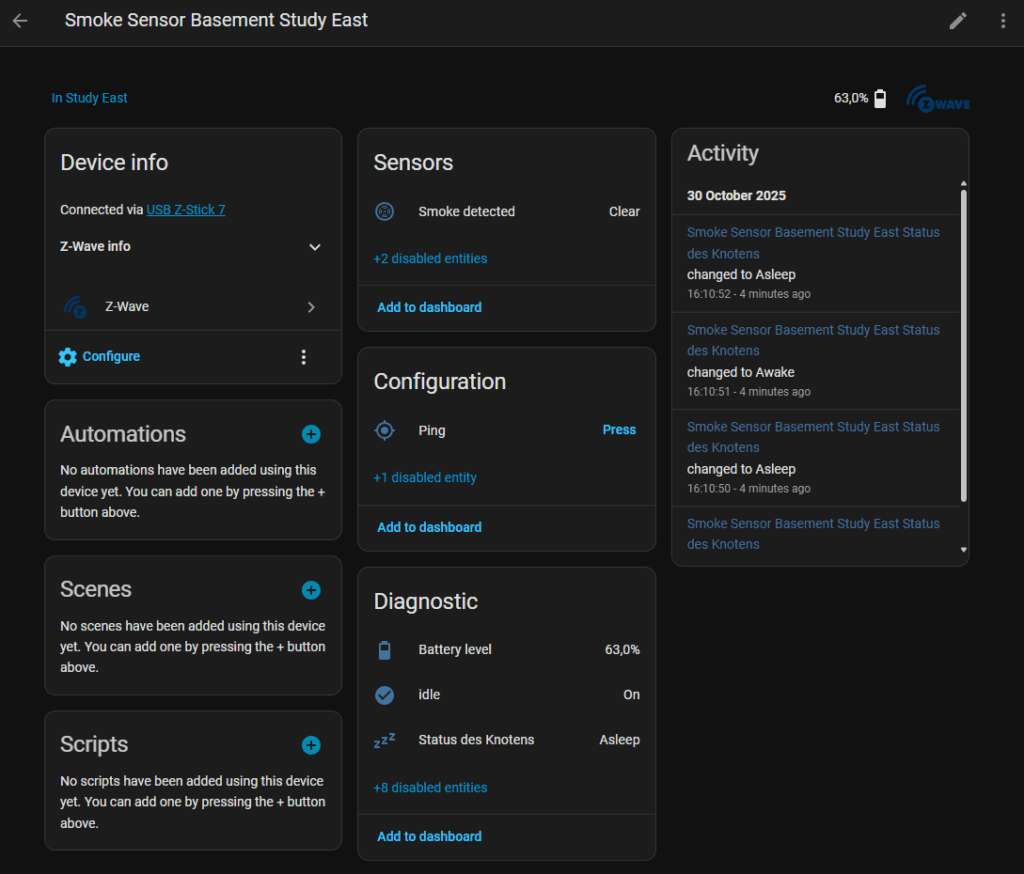Click Add to dashboard under Sensors
Screen dimensions: 1024x874
429,308
